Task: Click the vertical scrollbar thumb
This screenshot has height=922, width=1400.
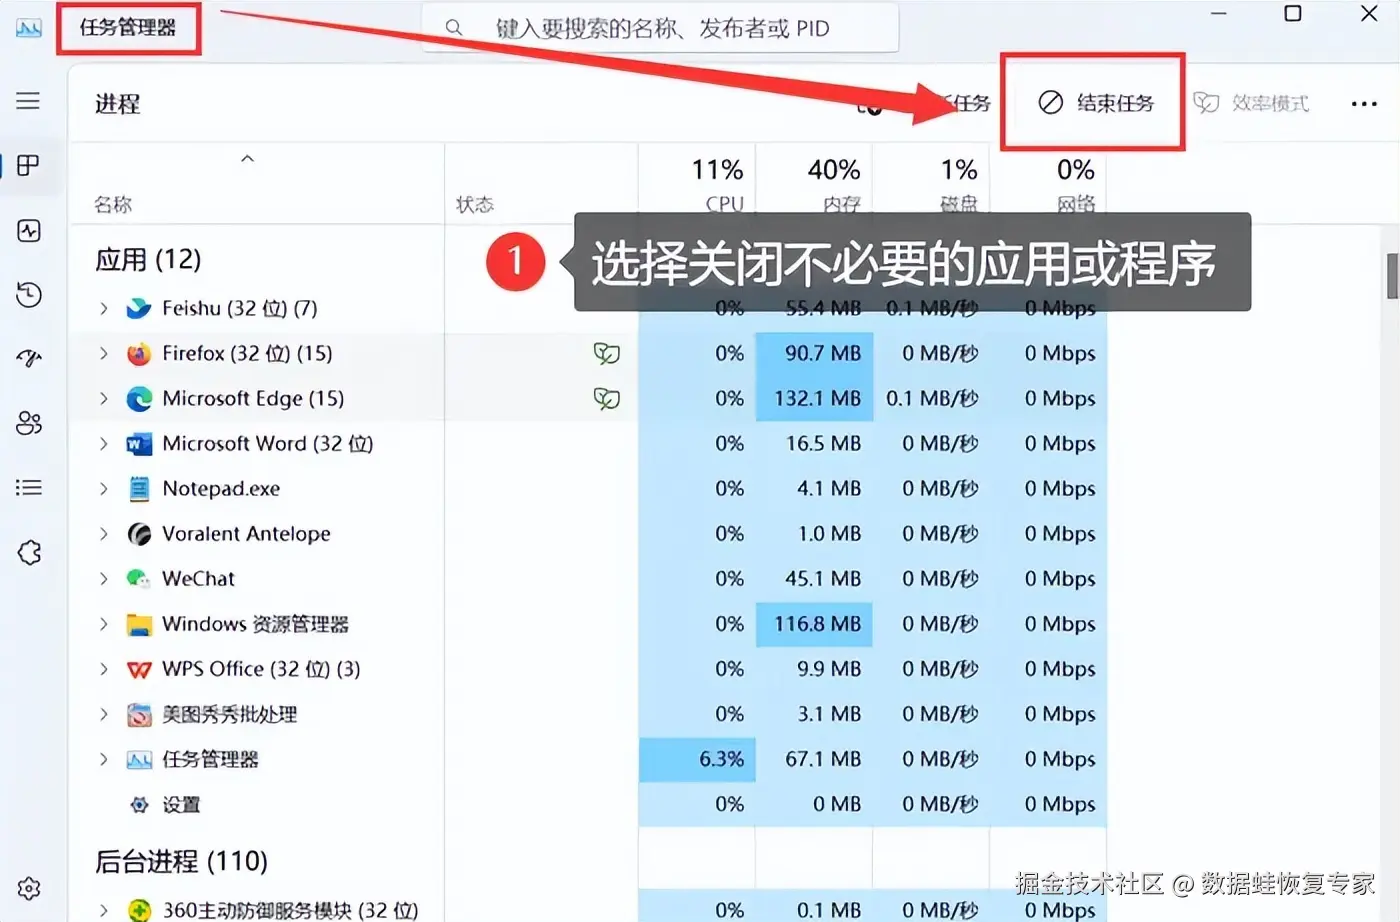Action: coord(1392,276)
